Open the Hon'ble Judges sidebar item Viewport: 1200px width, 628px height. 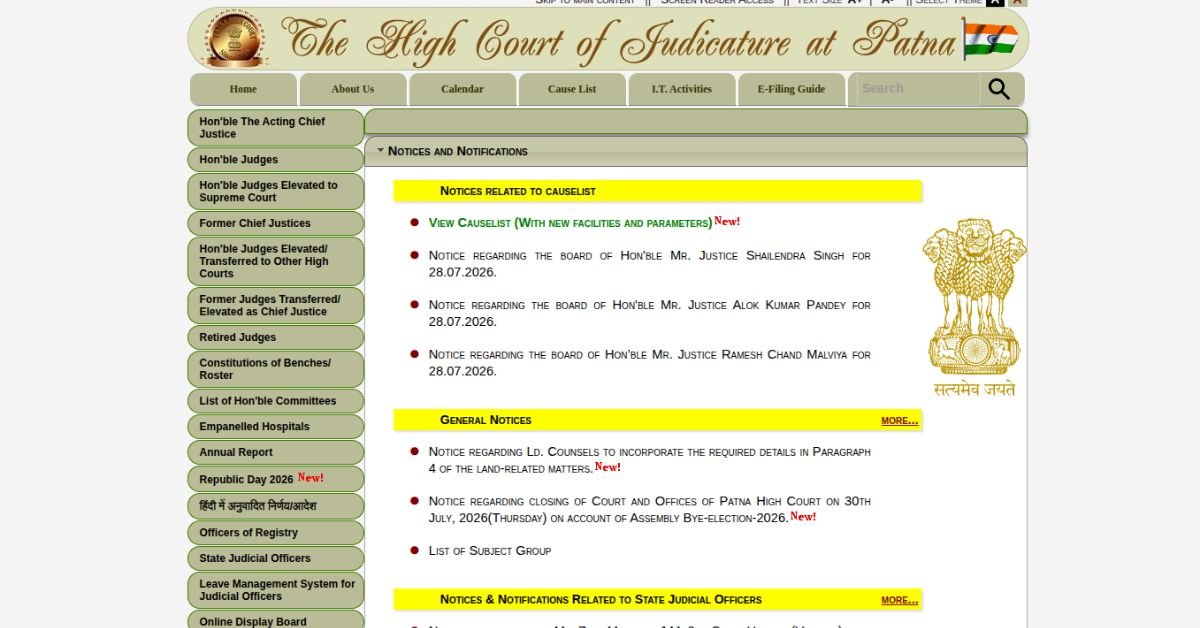(x=275, y=160)
